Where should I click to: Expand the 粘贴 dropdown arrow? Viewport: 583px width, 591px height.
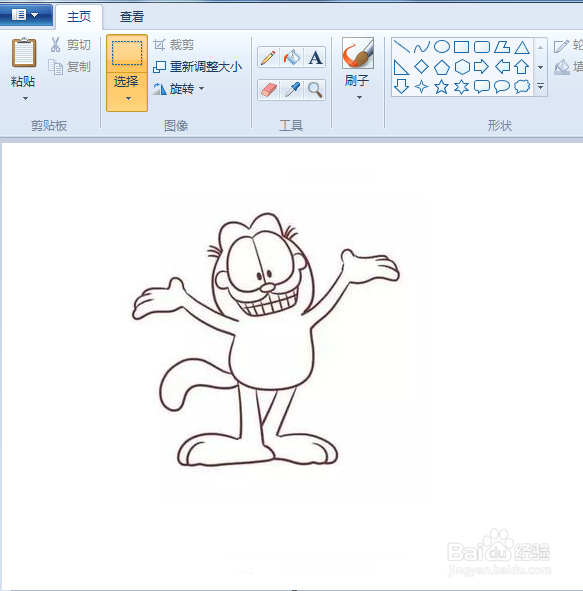click(25, 99)
